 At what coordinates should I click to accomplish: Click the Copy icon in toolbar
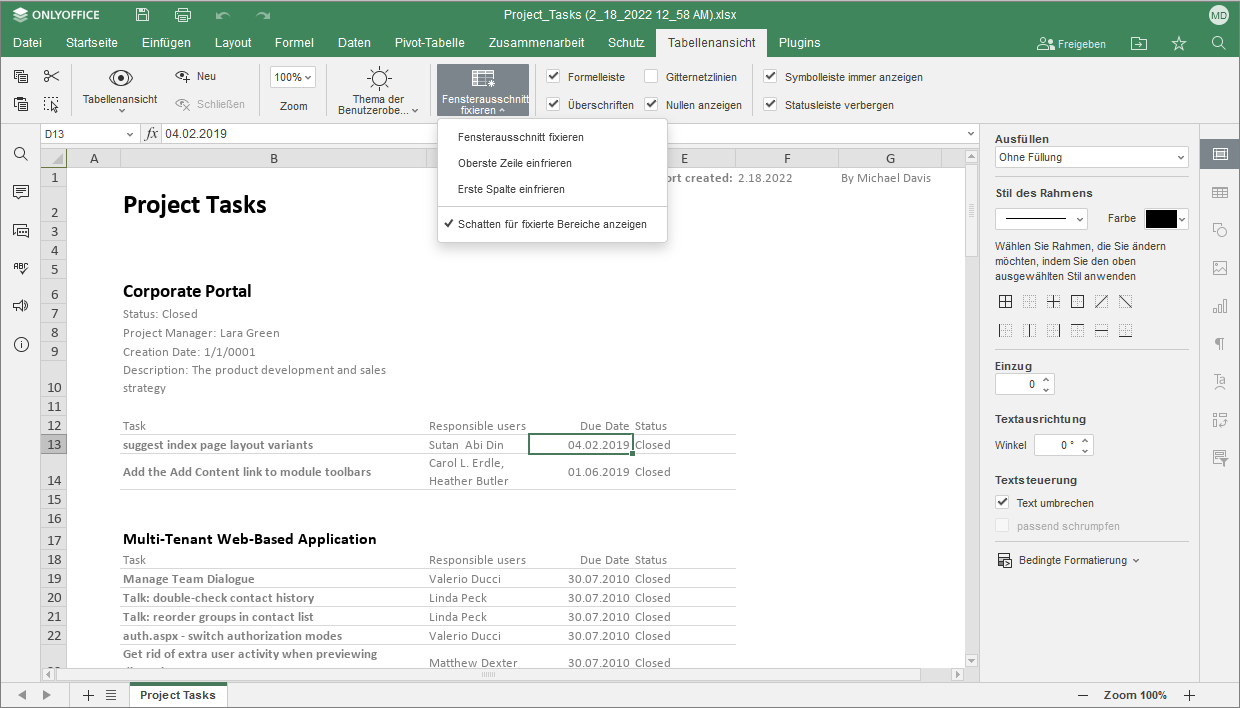pos(21,76)
